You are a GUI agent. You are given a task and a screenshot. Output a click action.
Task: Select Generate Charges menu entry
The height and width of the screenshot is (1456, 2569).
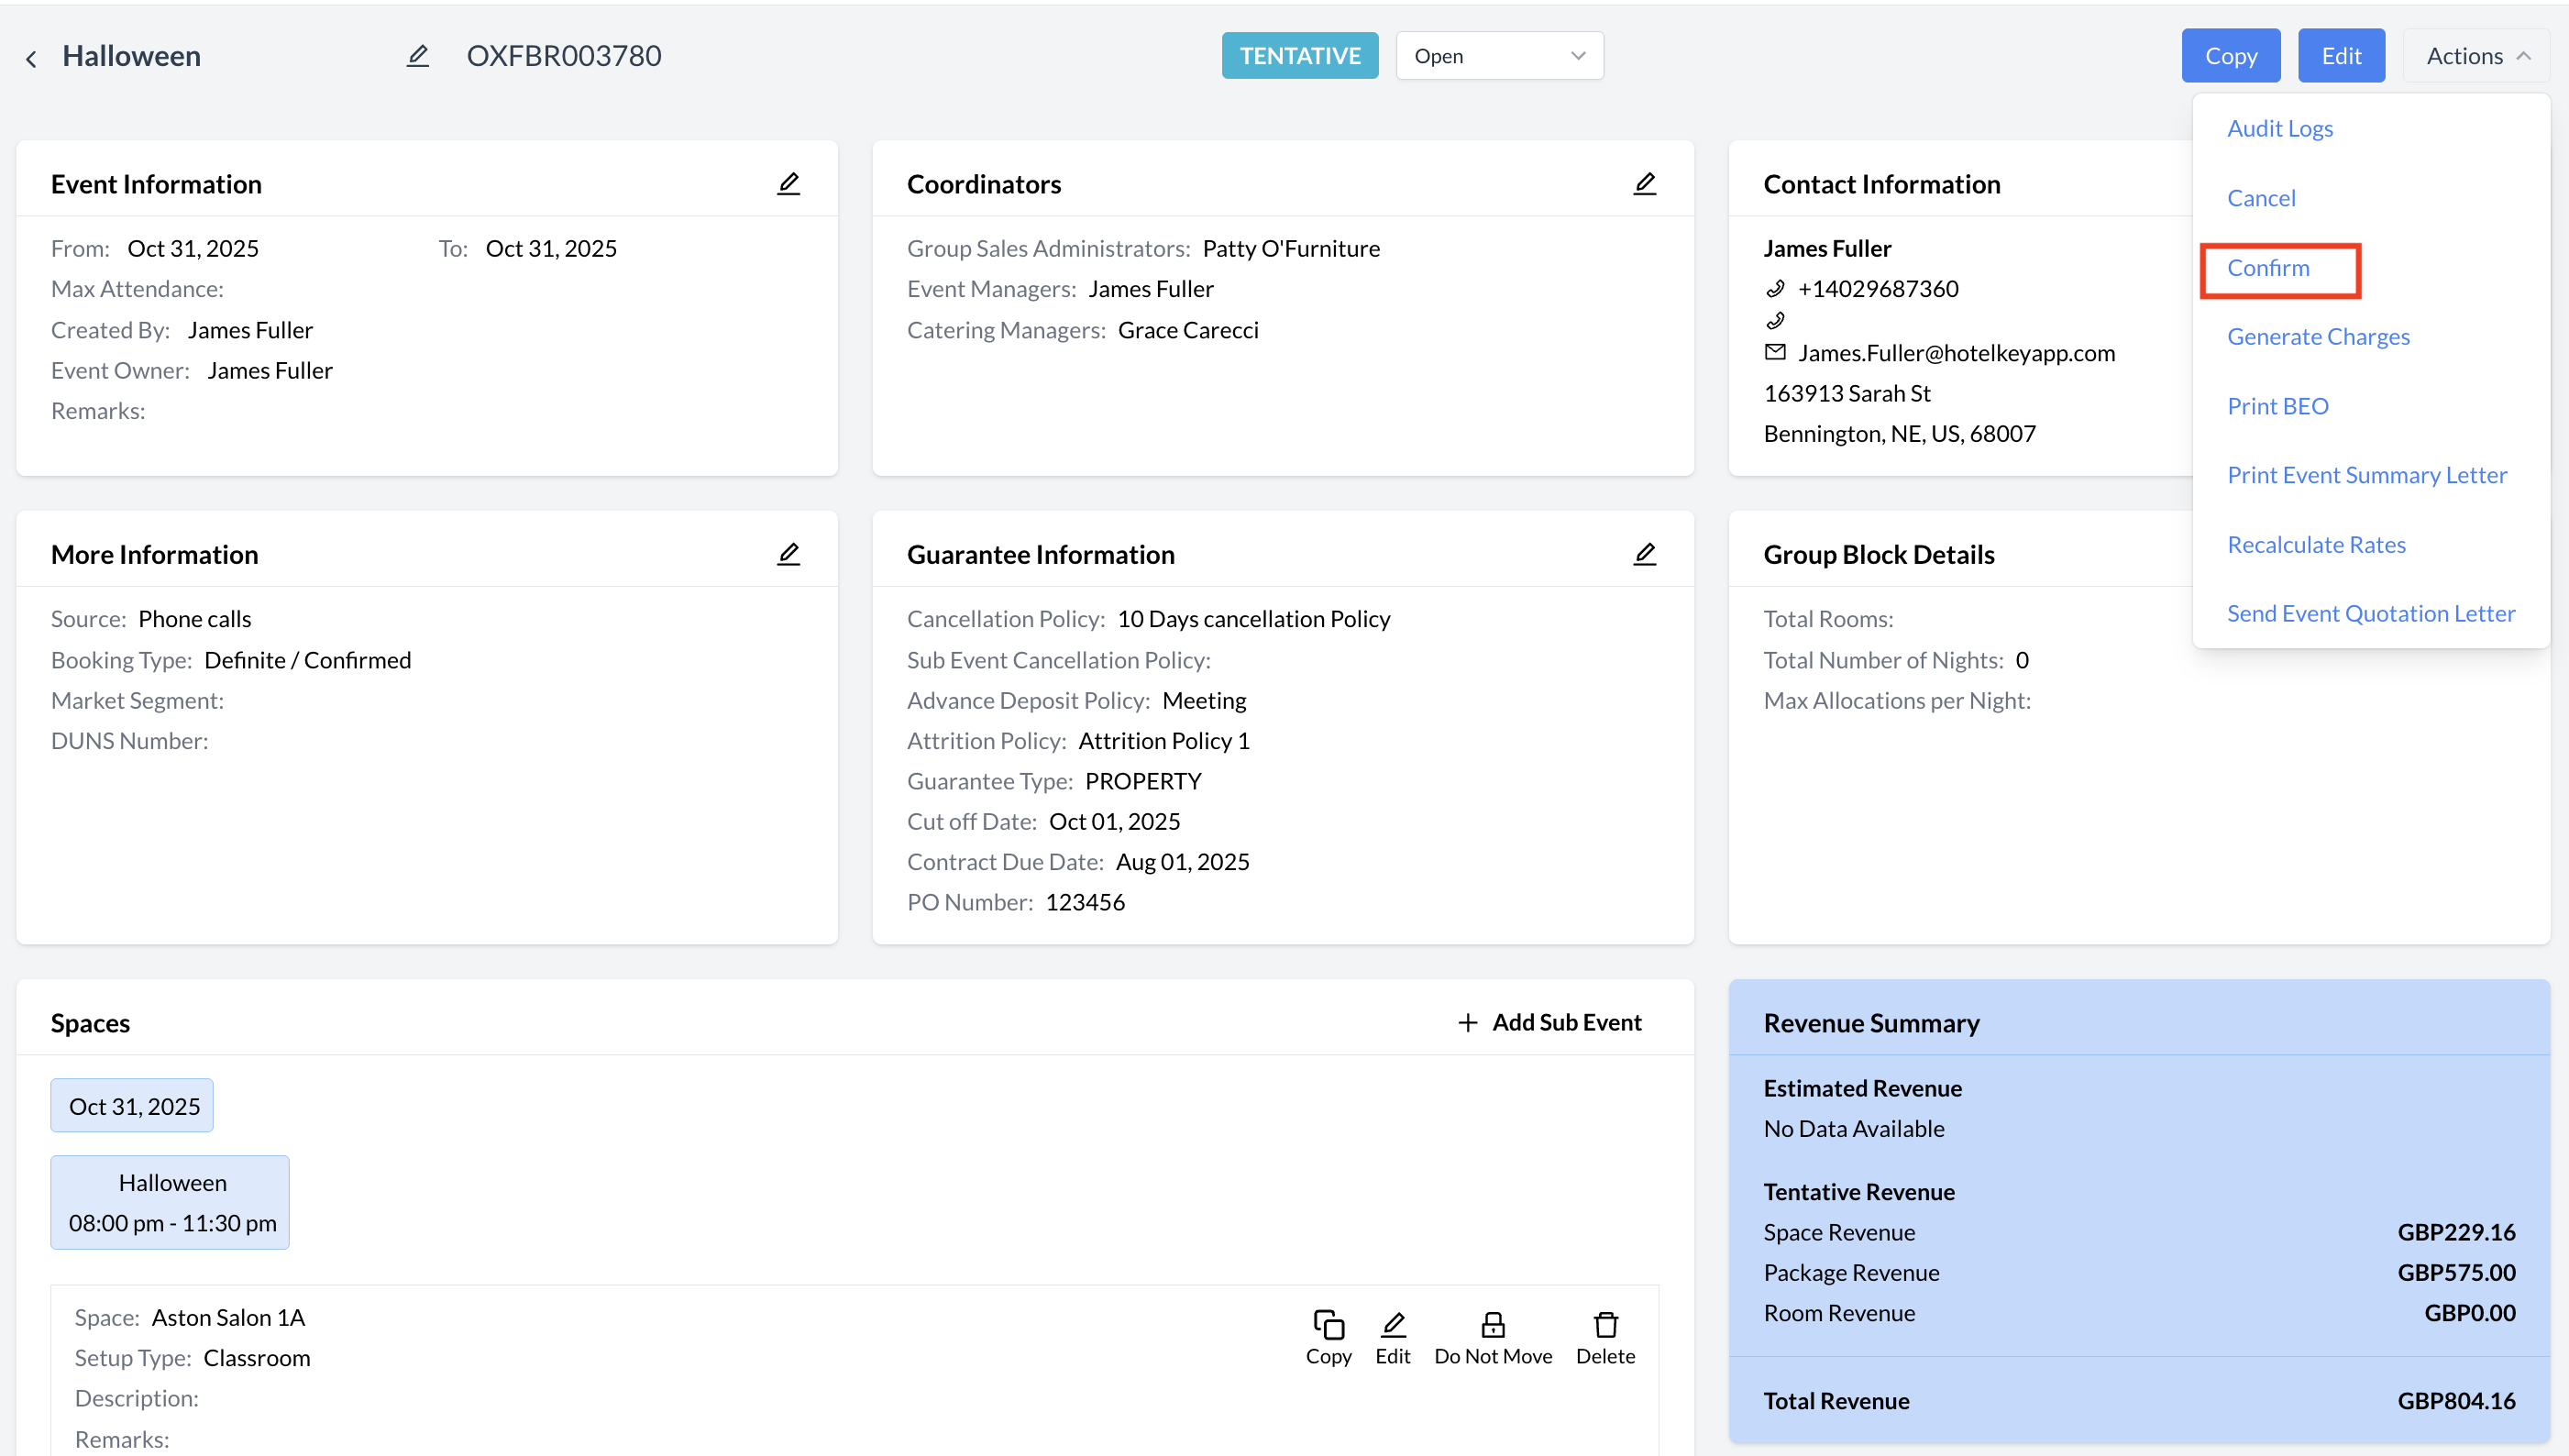pyautogui.click(x=2317, y=337)
